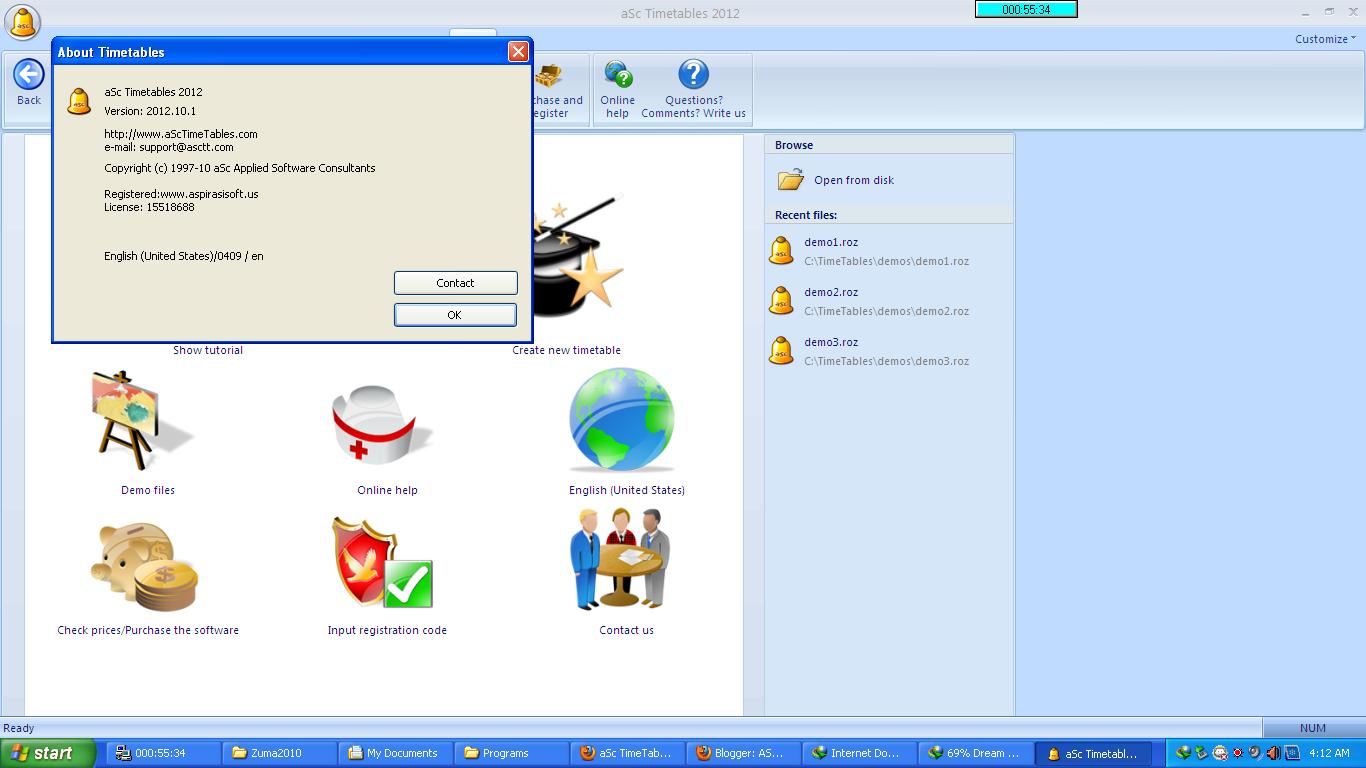The image size is (1366, 768).
Task: Switch to My Documents taskbar item
Action: (x=394, y=753)
